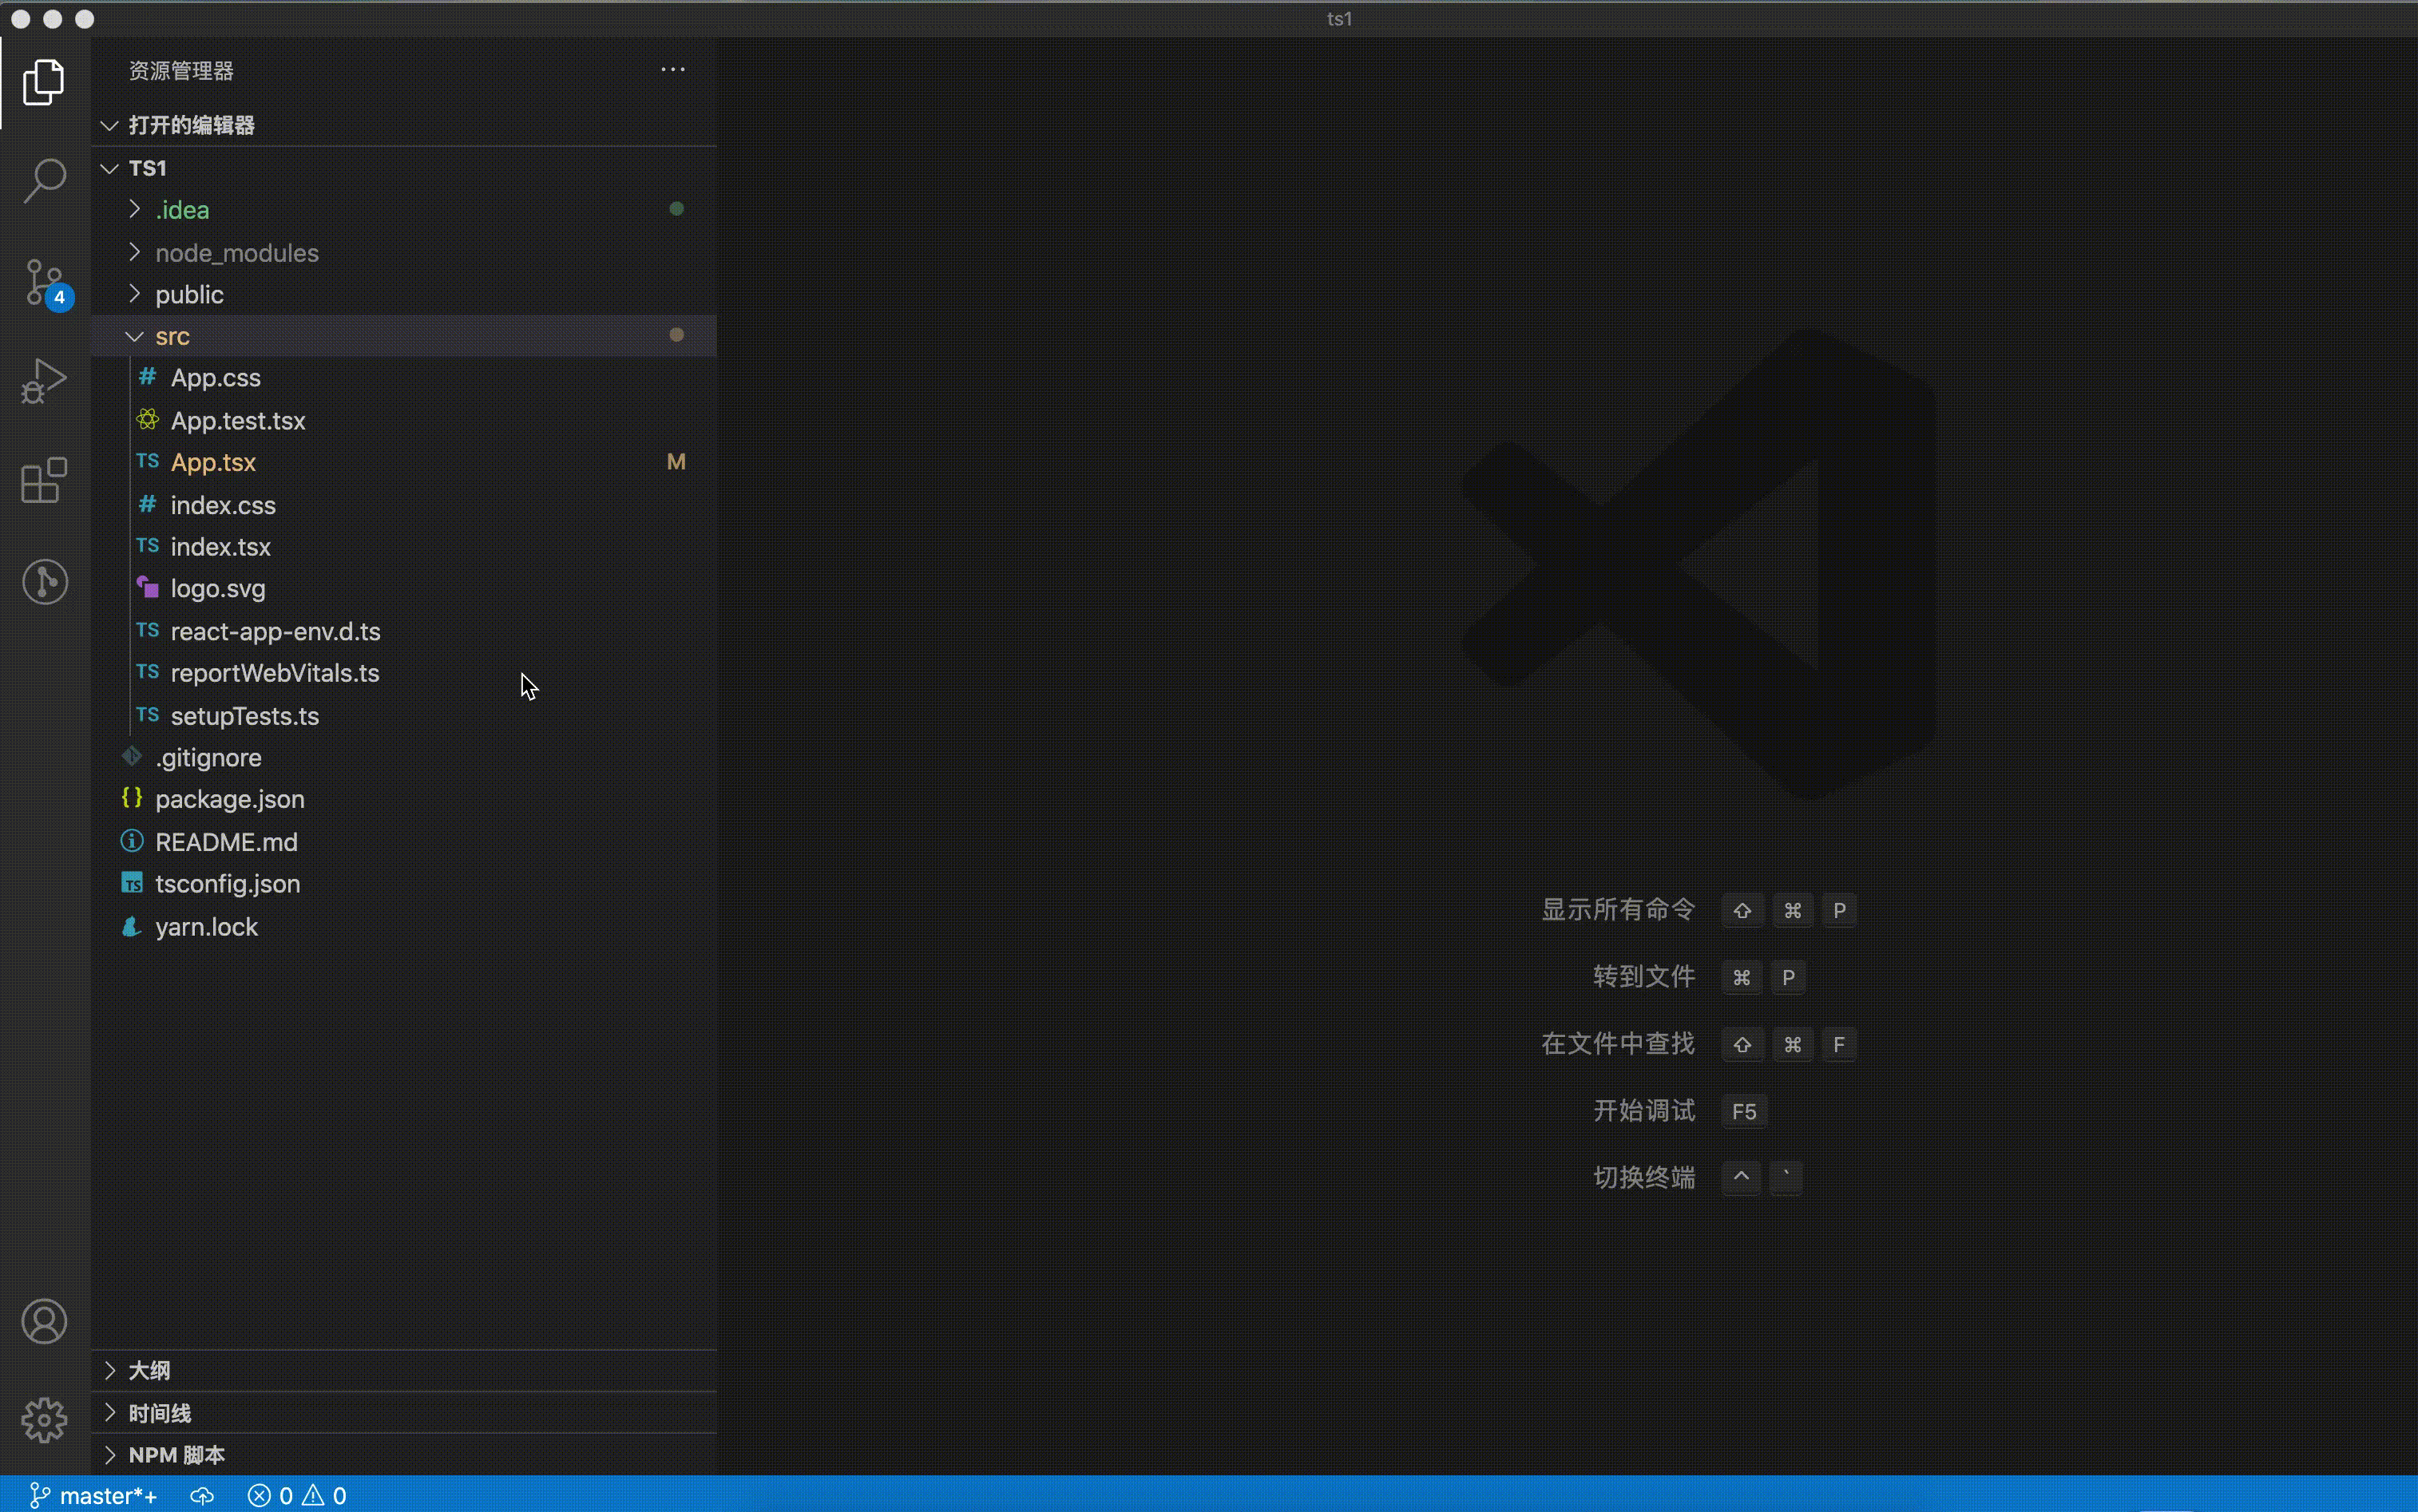Open the Accounts menu icon
The image size is (2418, 1512).
pyautogui.click(x=44, y=1321)
